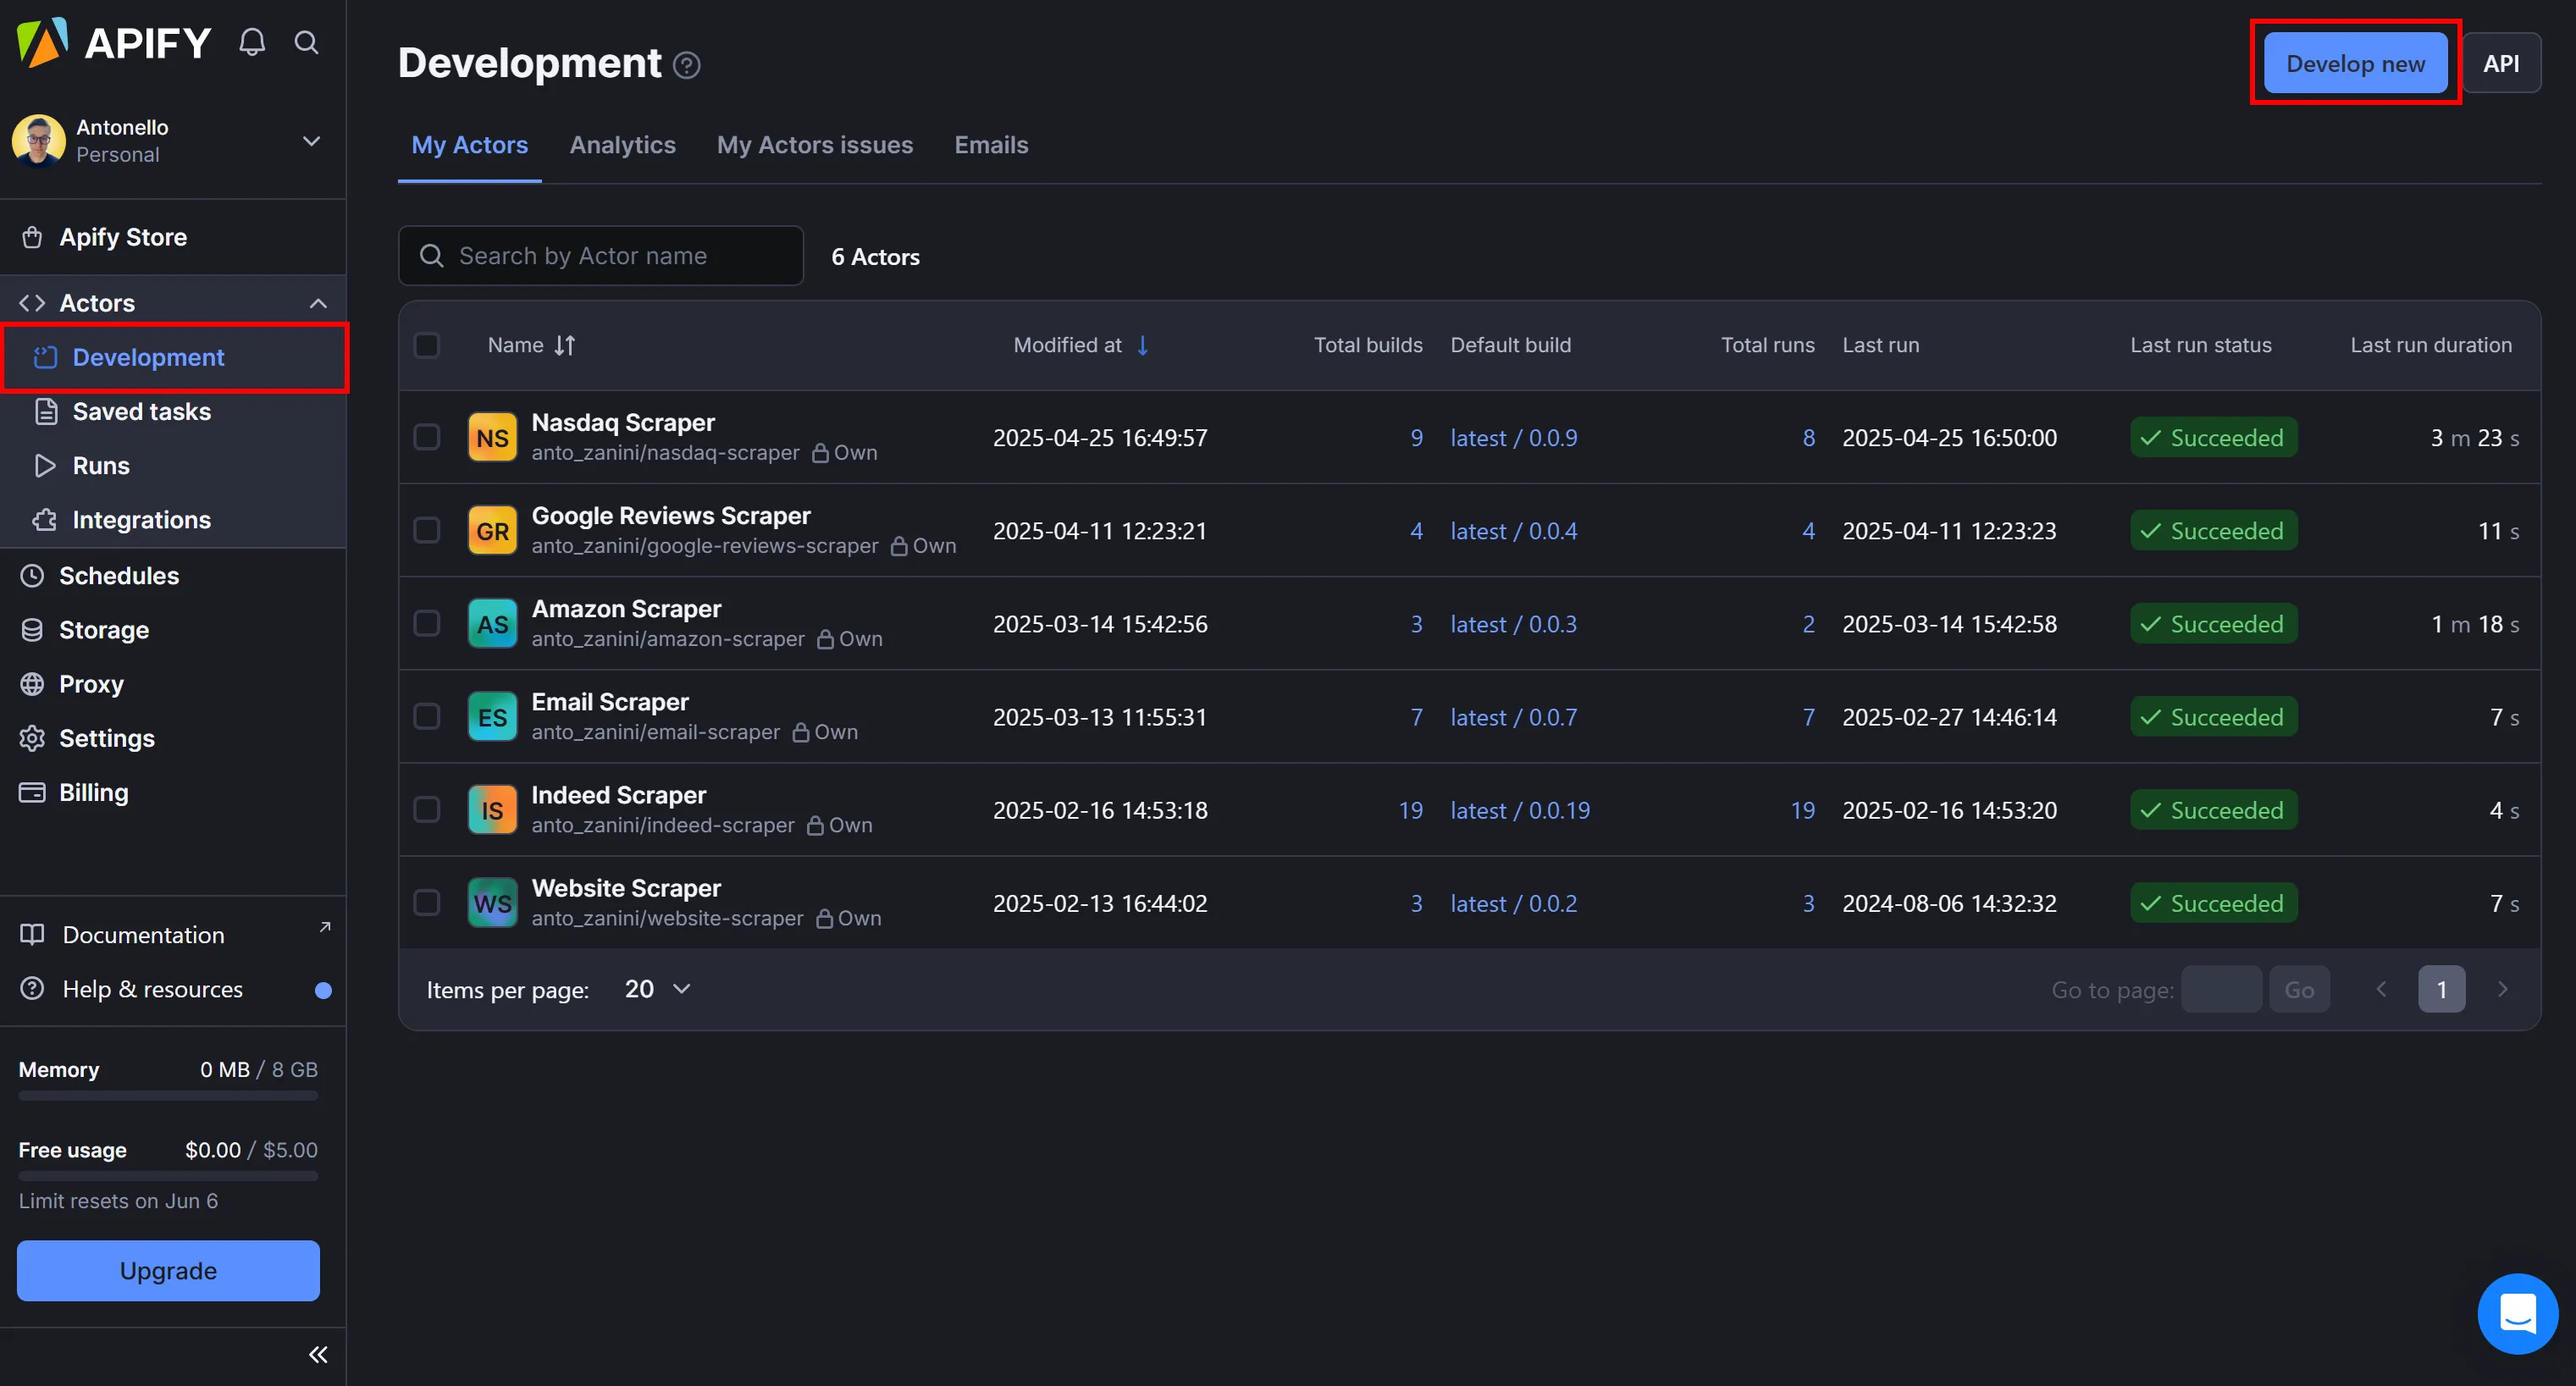Click Antonello's profile avatar
2576x1386 pixels.
point(39,140)
